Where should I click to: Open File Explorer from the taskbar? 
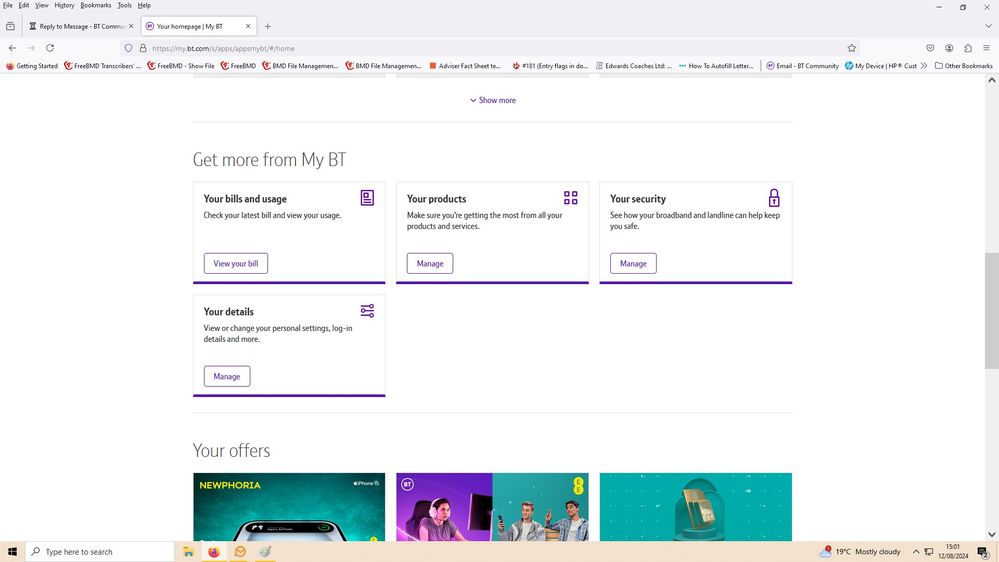click(187, 552)
